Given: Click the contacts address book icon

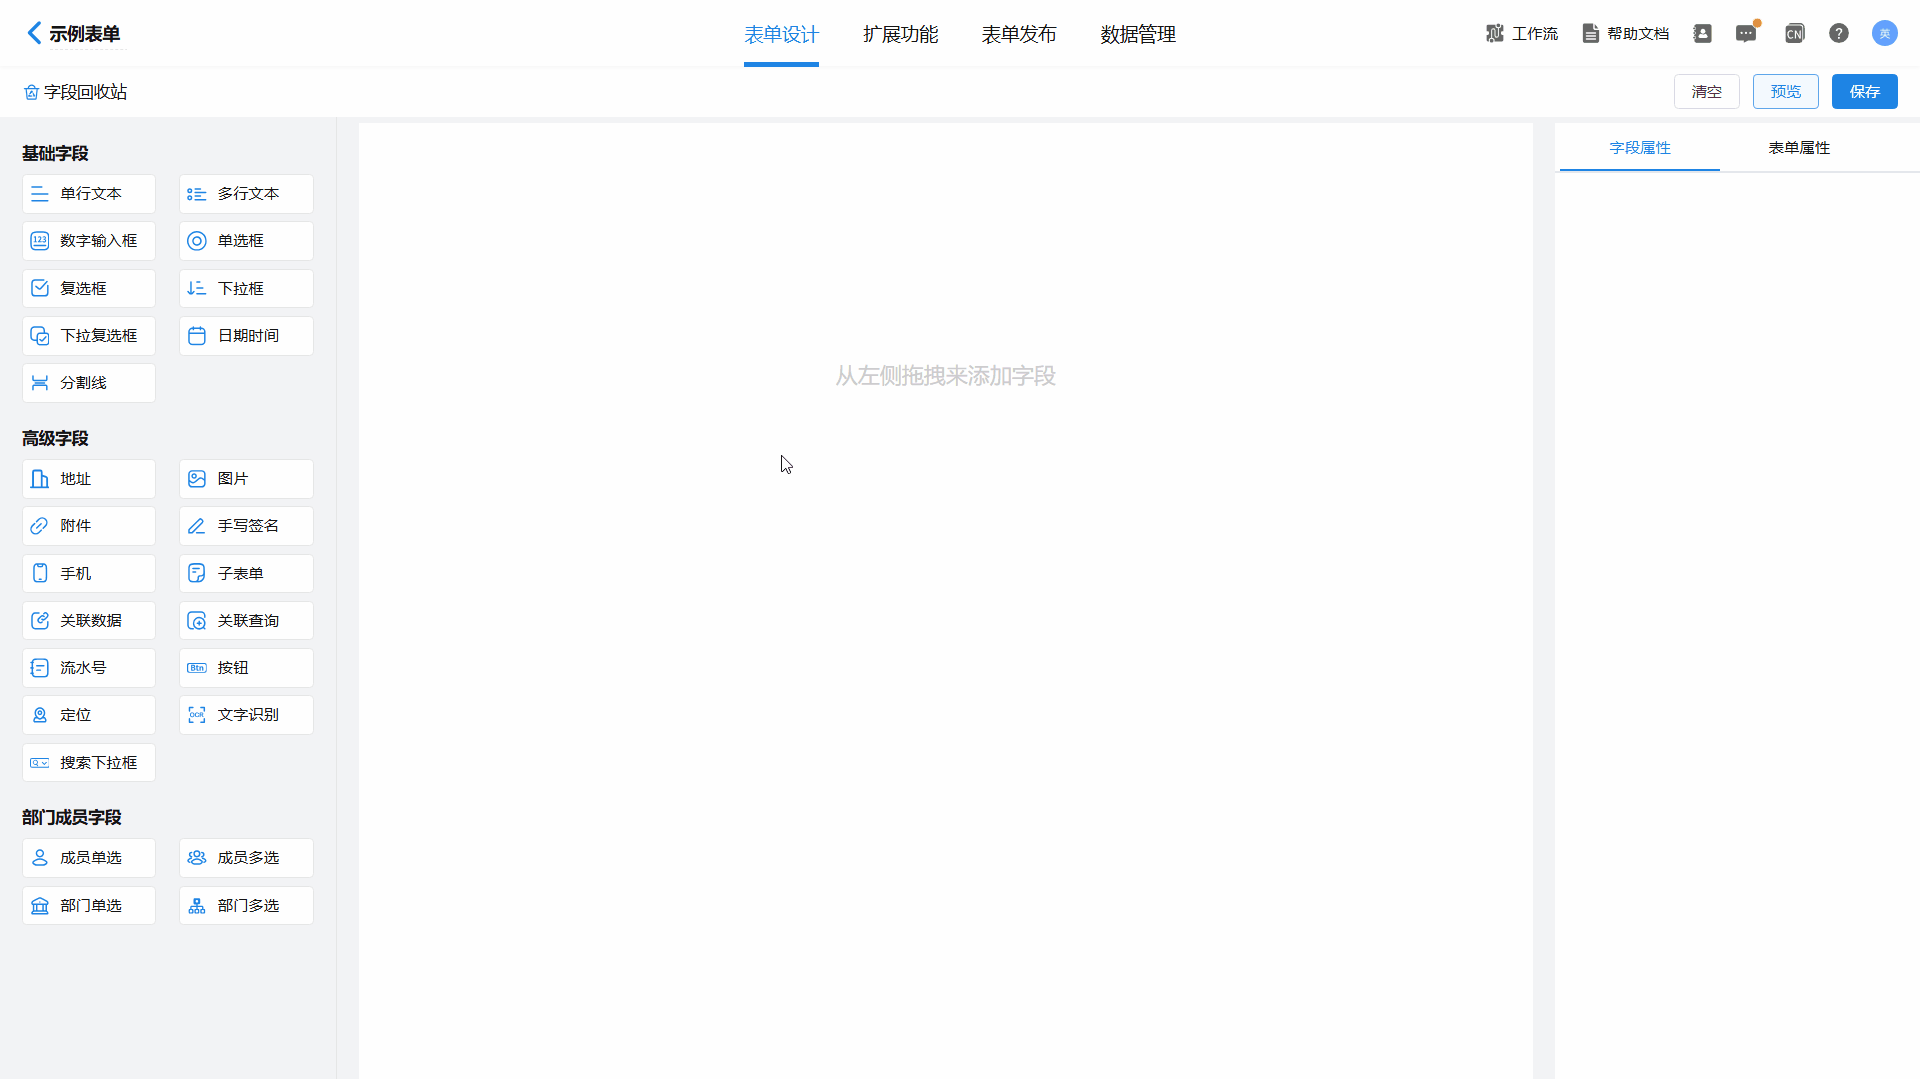Looking at the screenshot, I should pos(1702,34).
